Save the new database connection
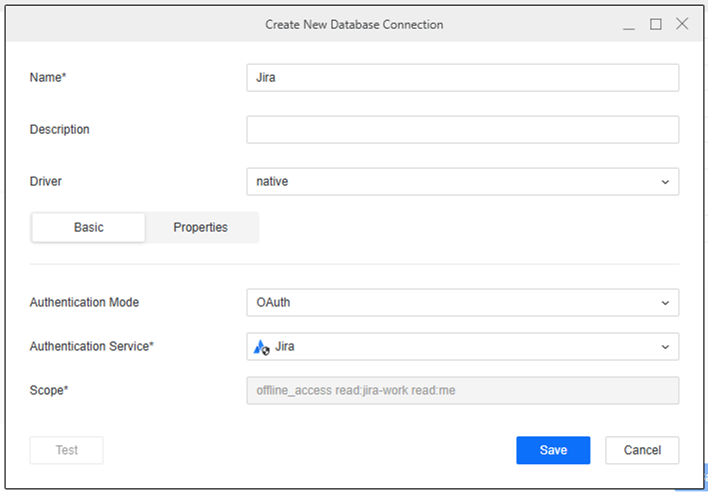708x495 pixels. (553, 451)
